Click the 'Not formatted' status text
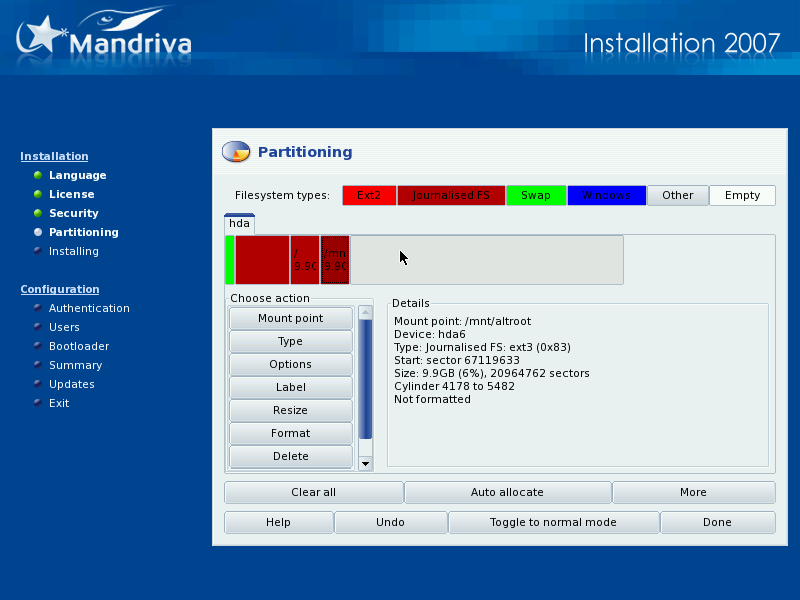Screen dimensions: 800x600 coord(432,399)
